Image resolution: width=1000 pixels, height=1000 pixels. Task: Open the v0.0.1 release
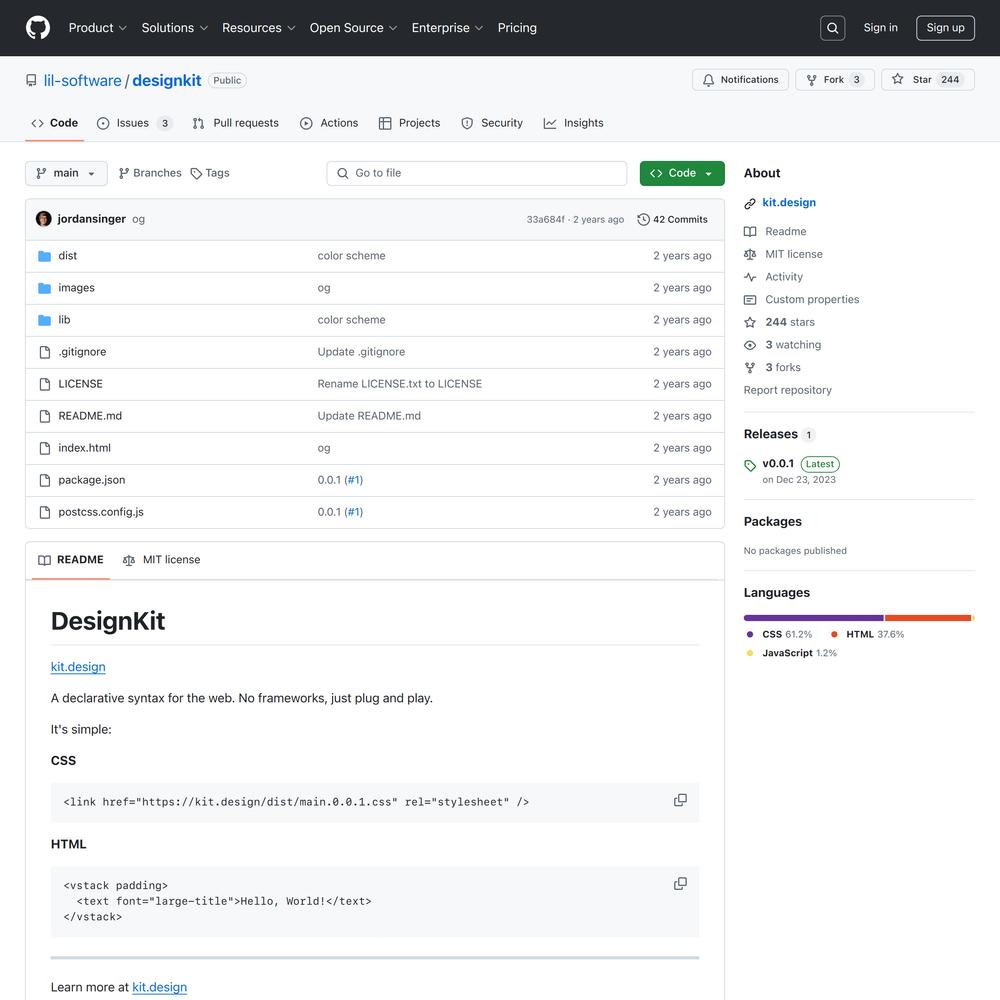click(778, 464)
